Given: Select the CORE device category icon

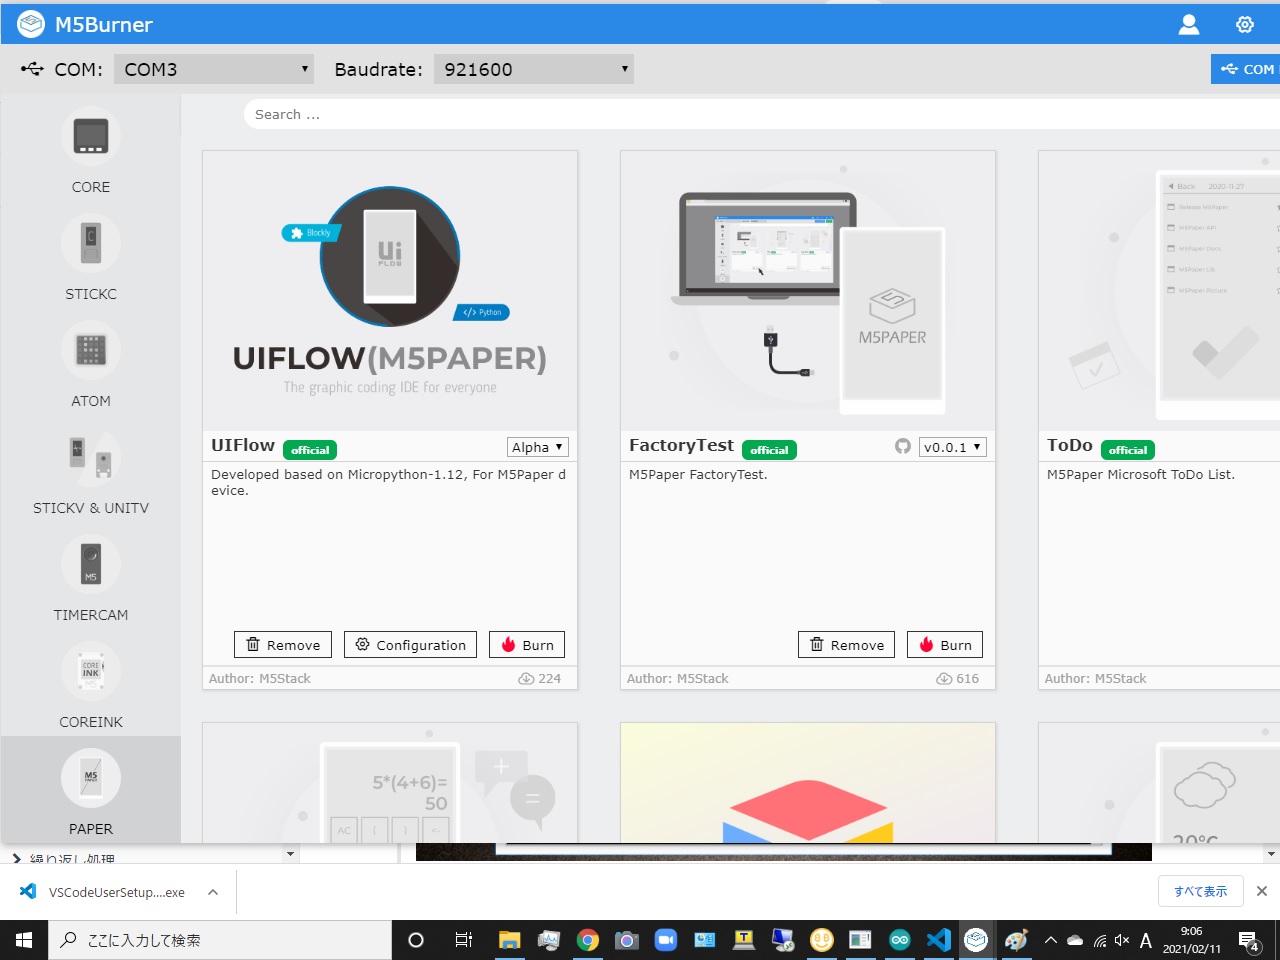Looking at the screenshot, I should click(x=91, y=136).
